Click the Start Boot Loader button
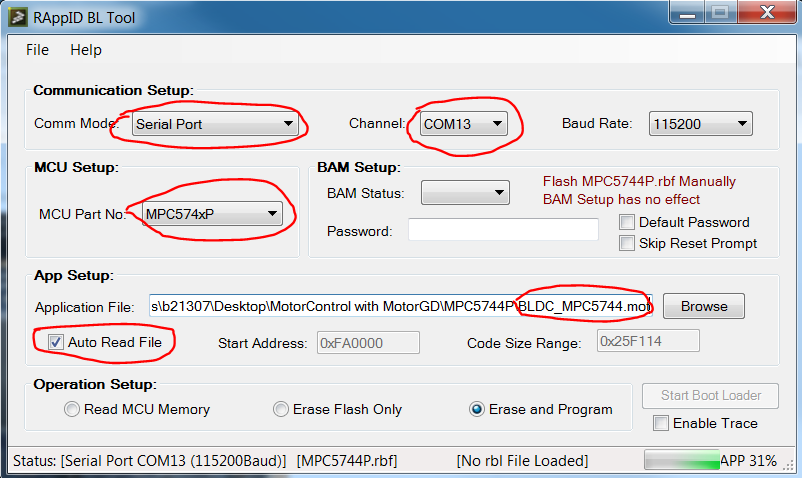The height and width of the screenshot is (478, 802). click(711, 396)
